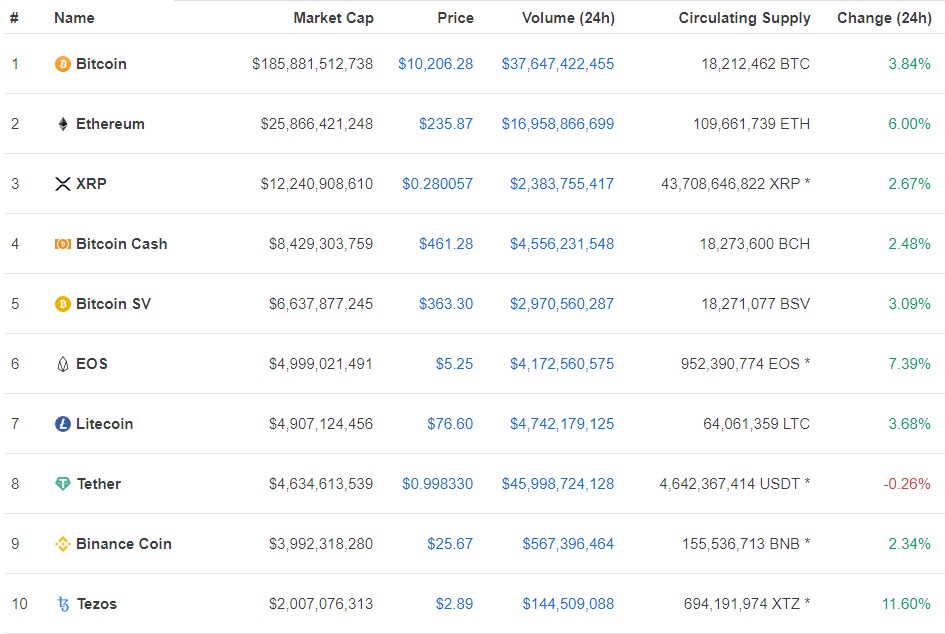
Task: Sort table by Name column header
Action: (x=74, y=18)
